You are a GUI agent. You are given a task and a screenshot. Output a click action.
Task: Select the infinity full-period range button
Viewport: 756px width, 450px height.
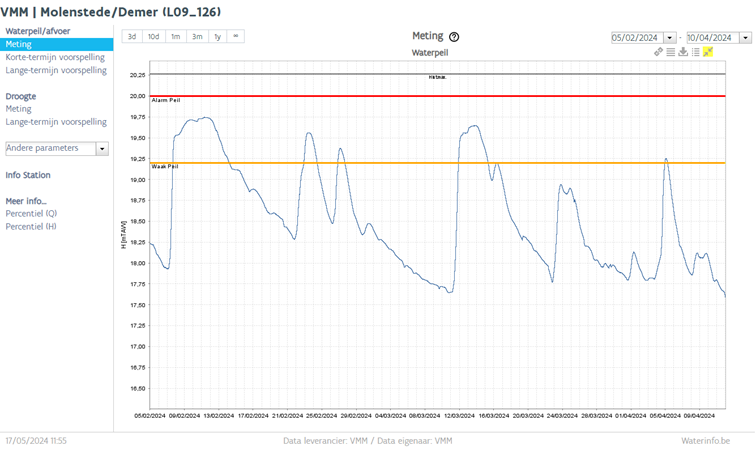click(235, 36)
